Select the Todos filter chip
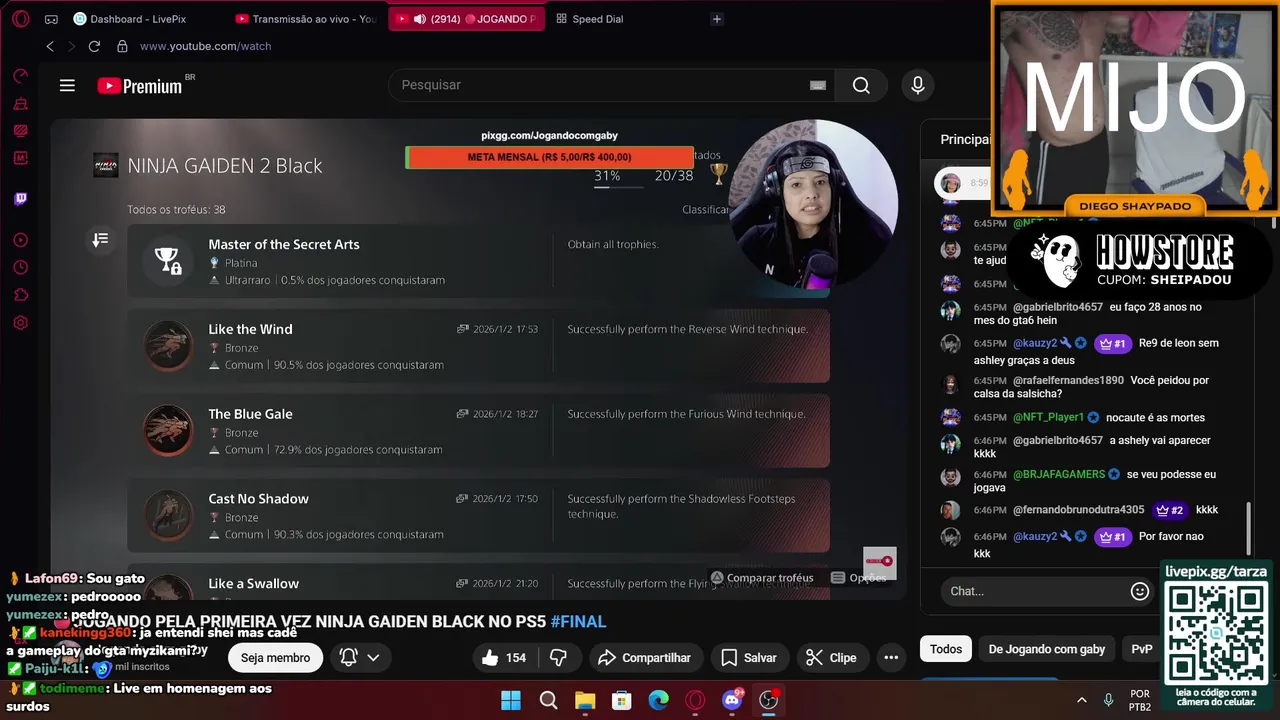 (946, 649)
